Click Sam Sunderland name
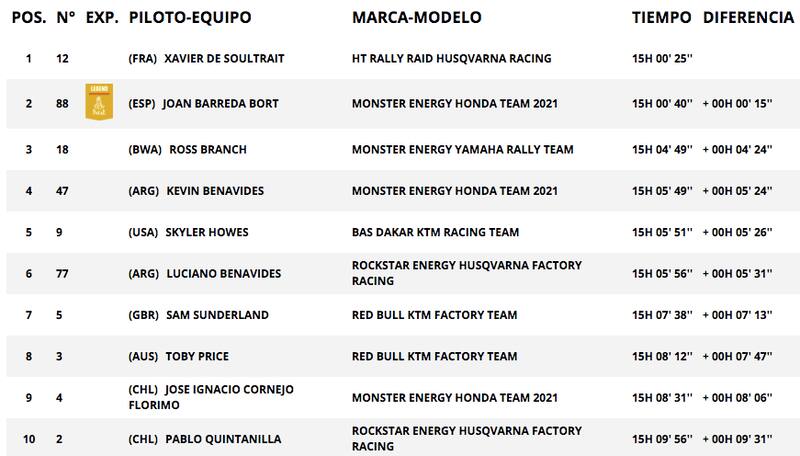Viewport: 800px width, 456px height. click(216, 315)
